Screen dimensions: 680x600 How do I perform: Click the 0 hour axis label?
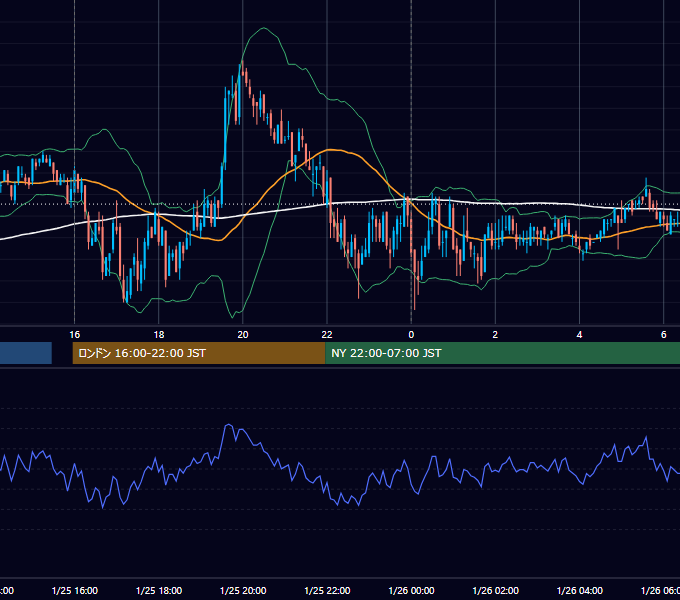coord(411,335)
